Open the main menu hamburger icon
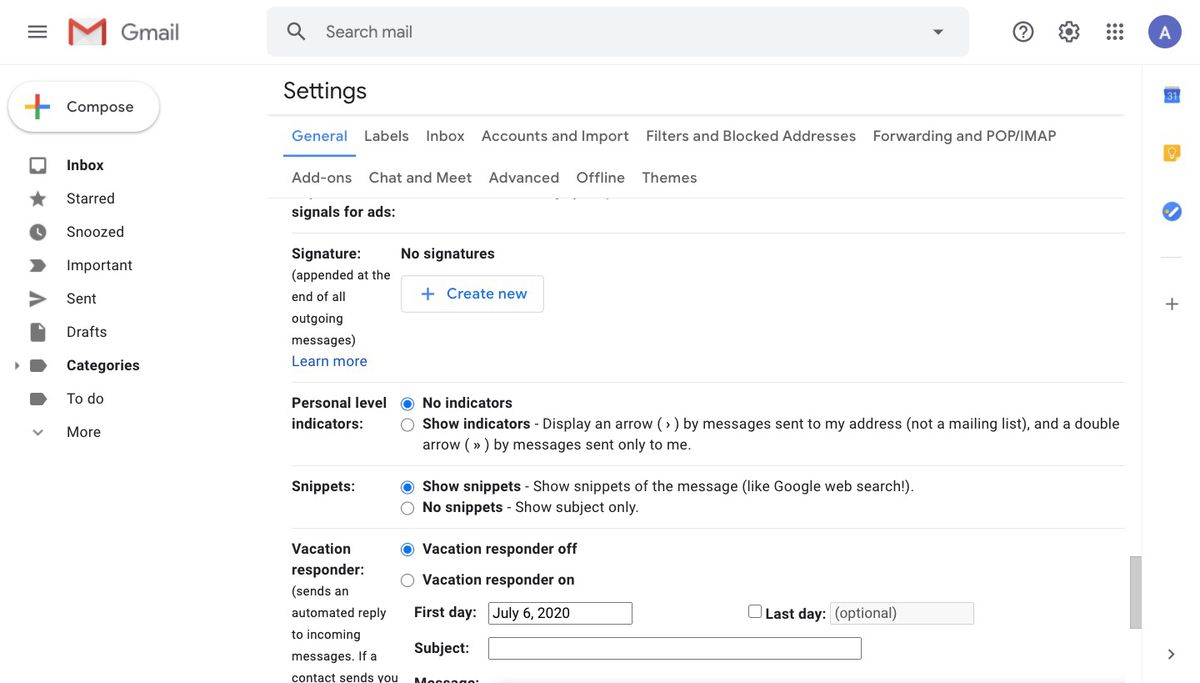The width and height of the screenshot is (1200, 683). (37, 32)
